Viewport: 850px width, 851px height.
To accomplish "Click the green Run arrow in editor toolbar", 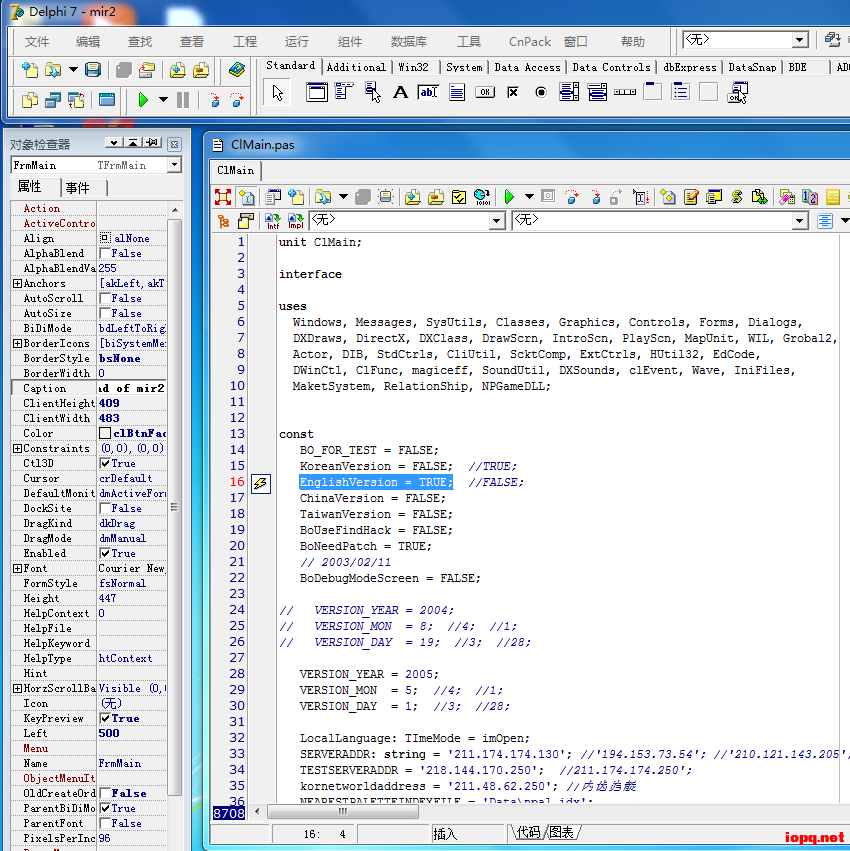I will [x=509, y=197].
